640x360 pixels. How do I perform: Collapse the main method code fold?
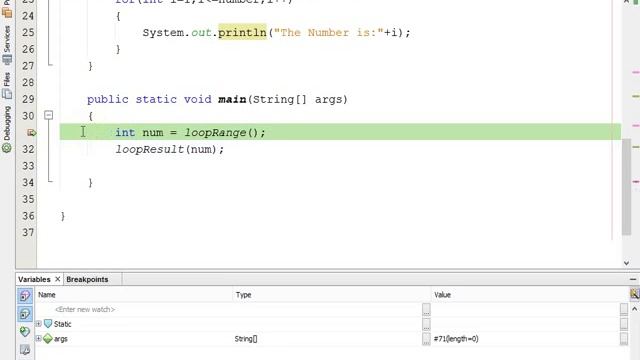tap(49, 116)
